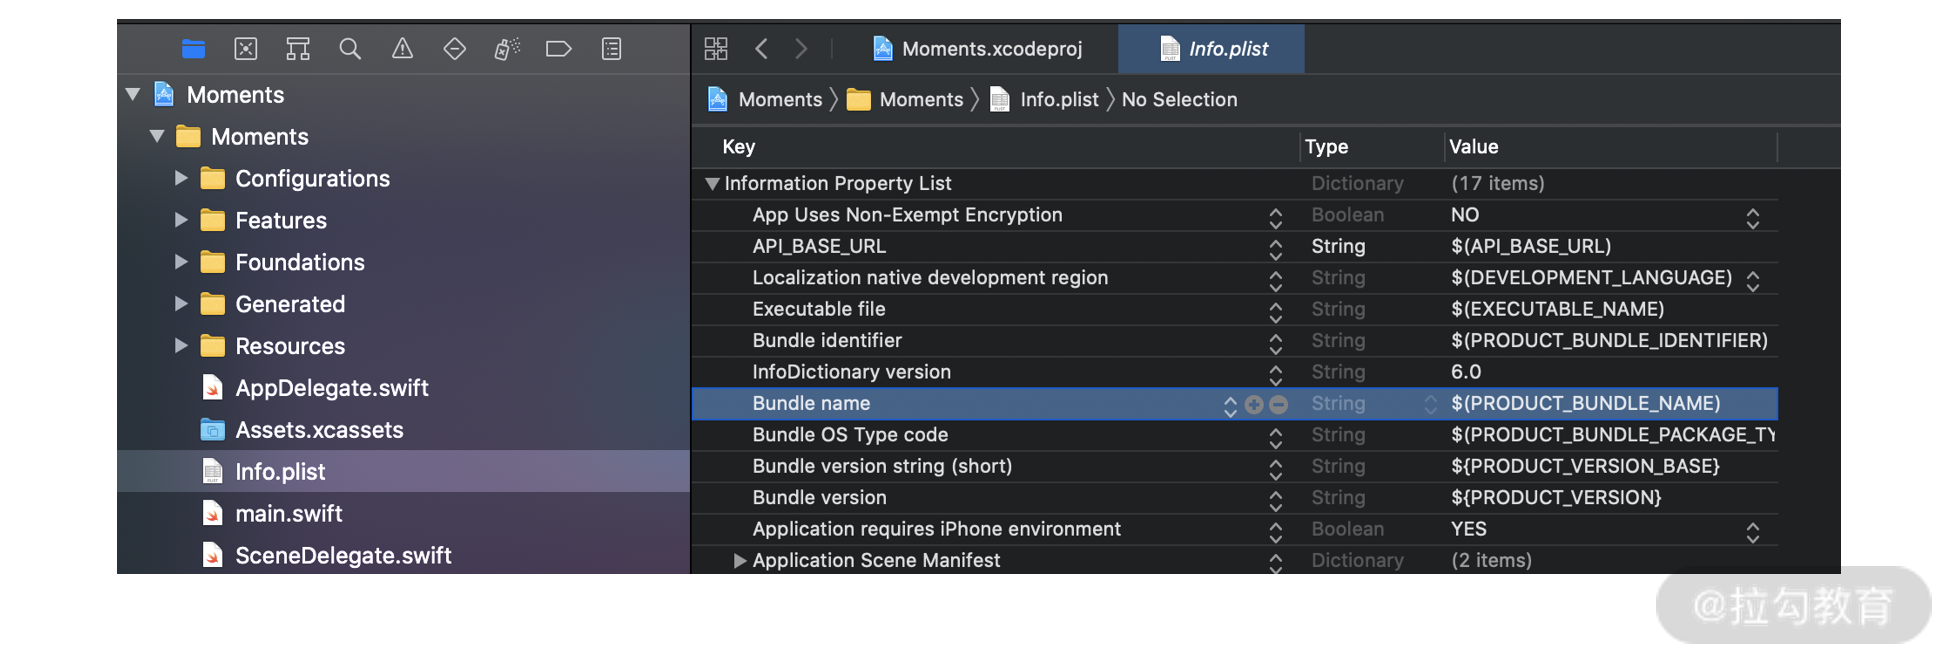Open the Project navigator folder icon
This screenshot has height=670, width=1958.
pos(194,49)
